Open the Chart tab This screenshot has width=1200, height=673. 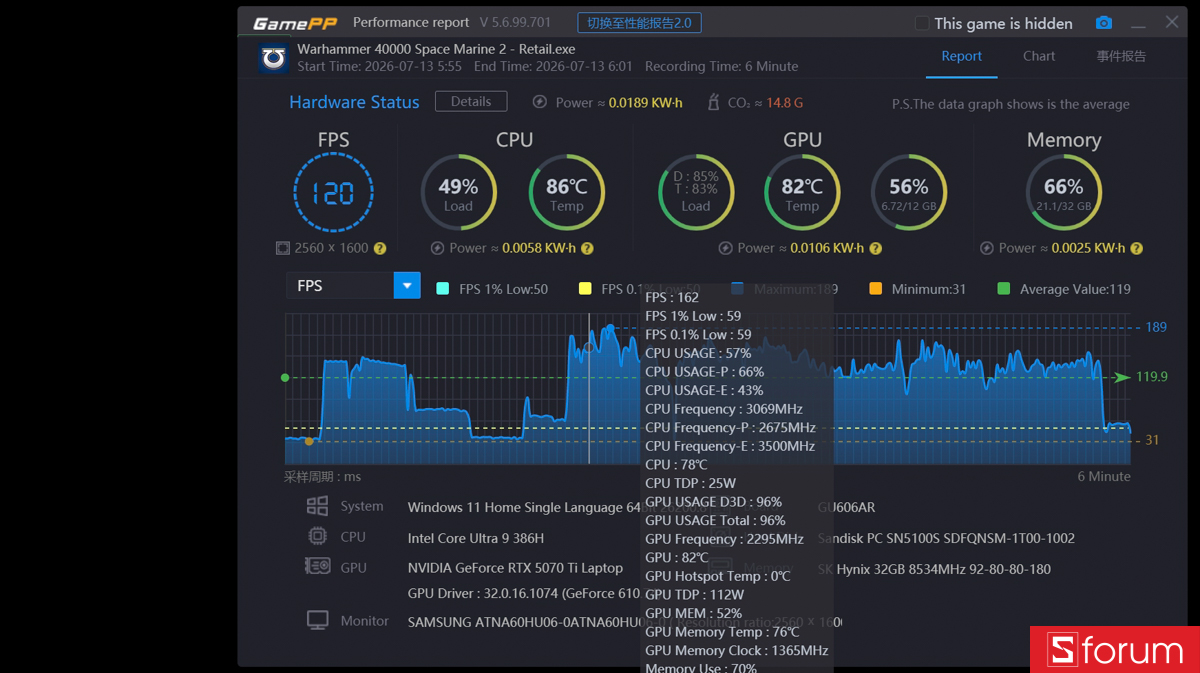point(1039,56)
